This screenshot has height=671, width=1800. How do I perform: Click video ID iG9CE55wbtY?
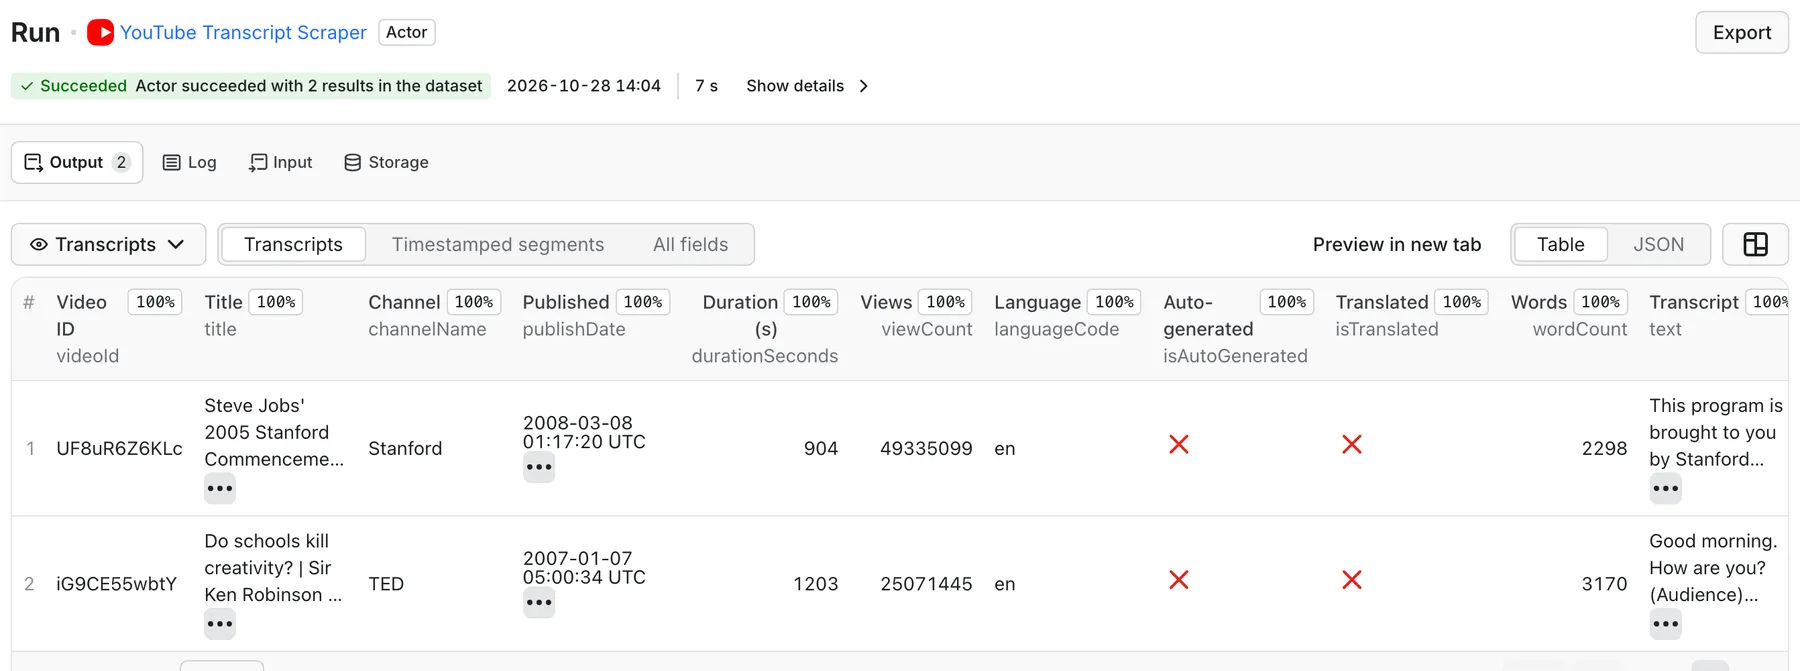click(x=116, y=584)
